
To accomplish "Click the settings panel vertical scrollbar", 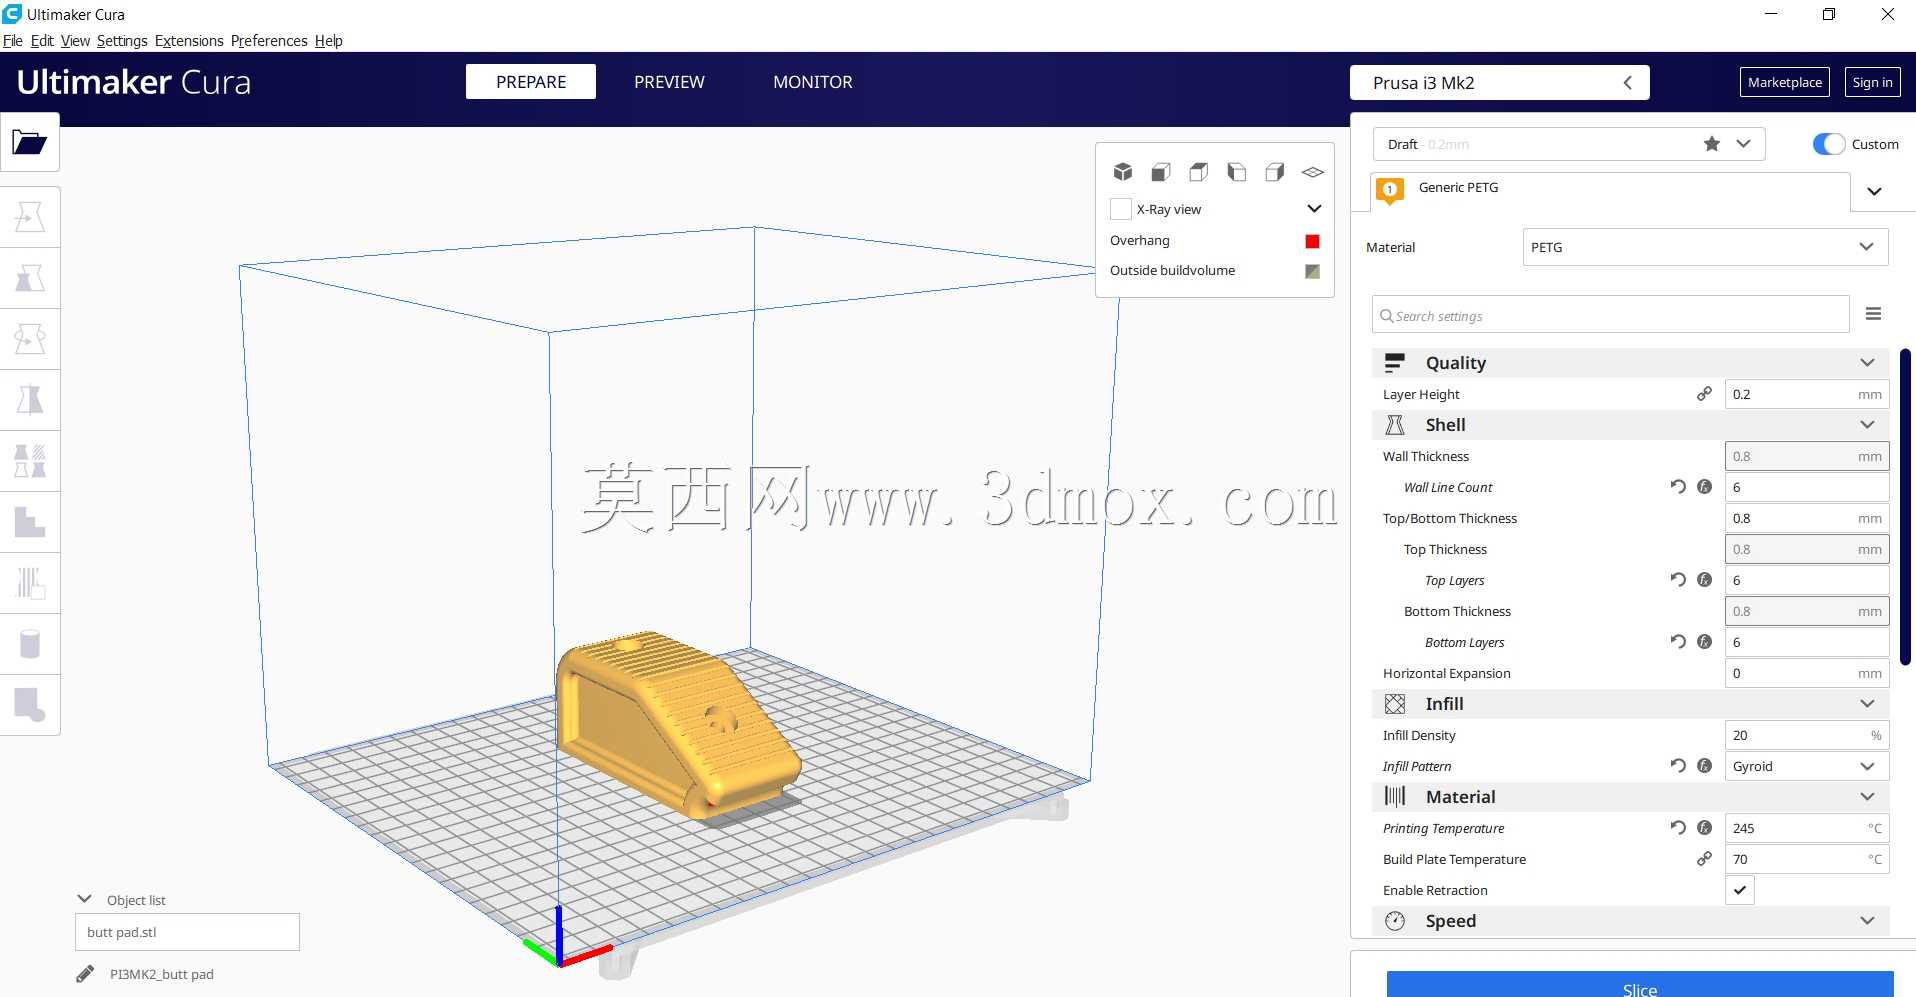I will (1906, 506).
